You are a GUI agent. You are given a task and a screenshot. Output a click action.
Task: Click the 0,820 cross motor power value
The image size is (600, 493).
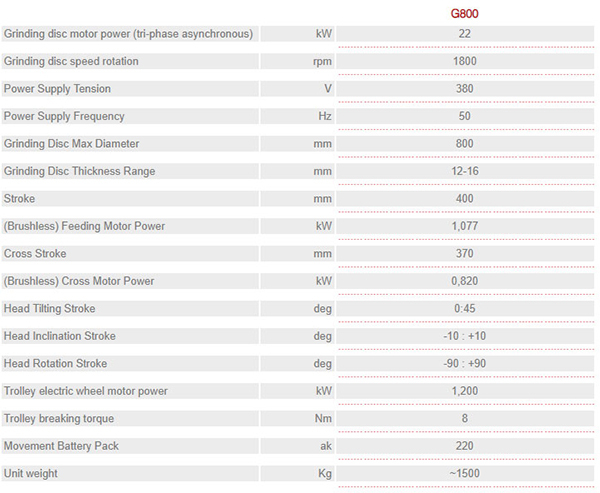[465, 281]
